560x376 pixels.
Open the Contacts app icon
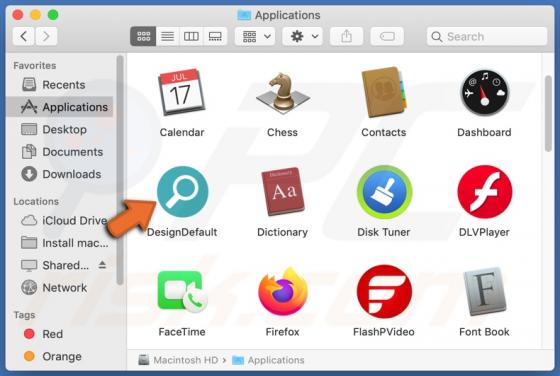click(x=384, y=92)
